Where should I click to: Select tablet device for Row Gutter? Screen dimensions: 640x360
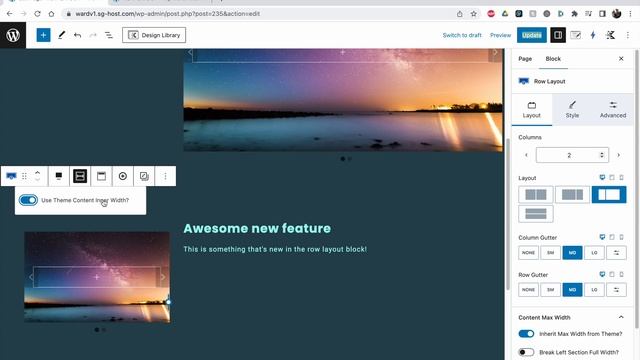click(x=612, y=274)
